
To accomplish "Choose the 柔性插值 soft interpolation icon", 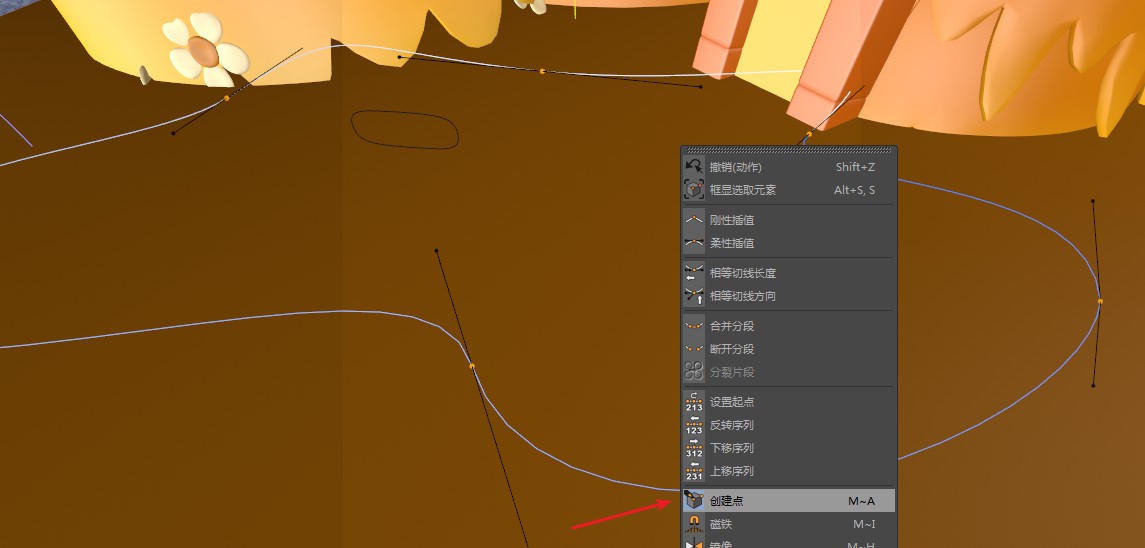I will coord(694,243).
